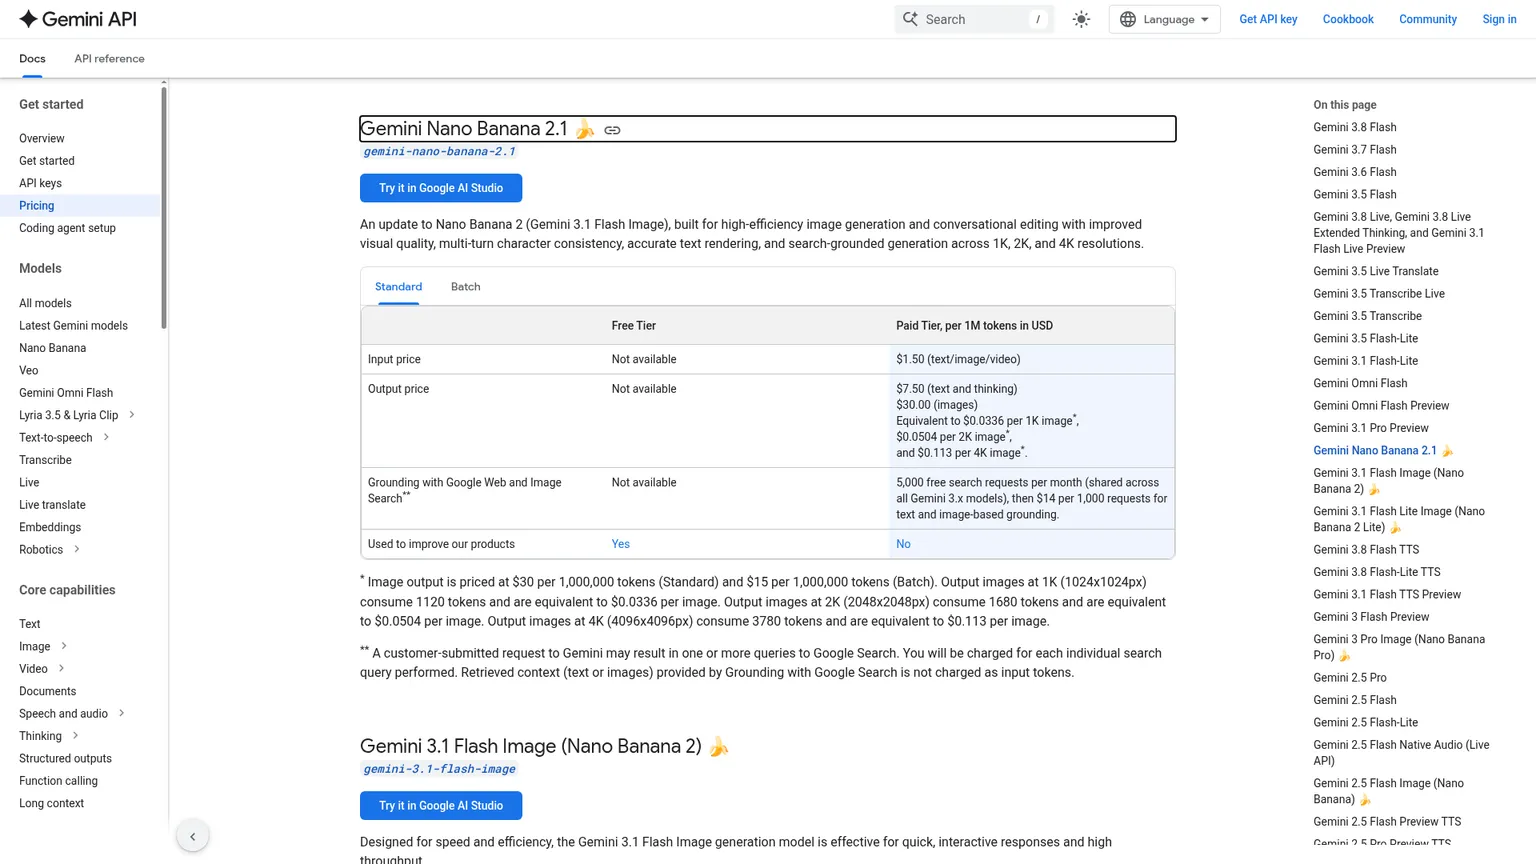Open the Community link
The height and width of the screenshot is (864, 1536).
click(1428, 19)
